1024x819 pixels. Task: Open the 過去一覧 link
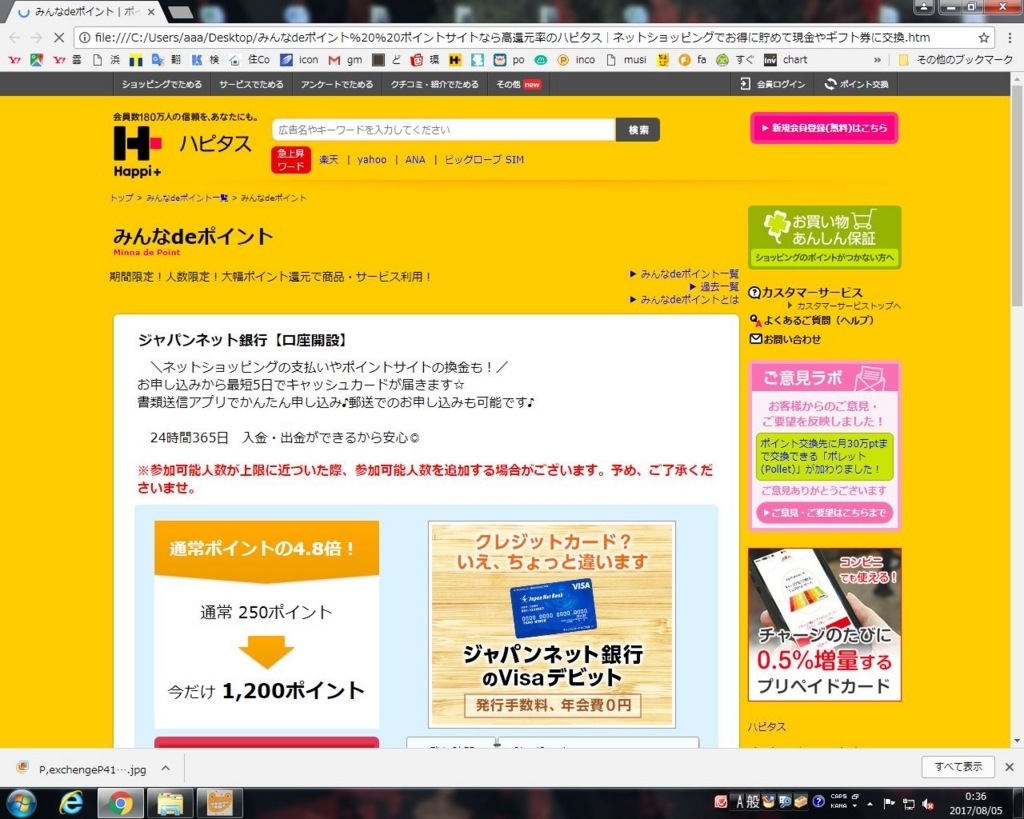(x=719, y=287)
